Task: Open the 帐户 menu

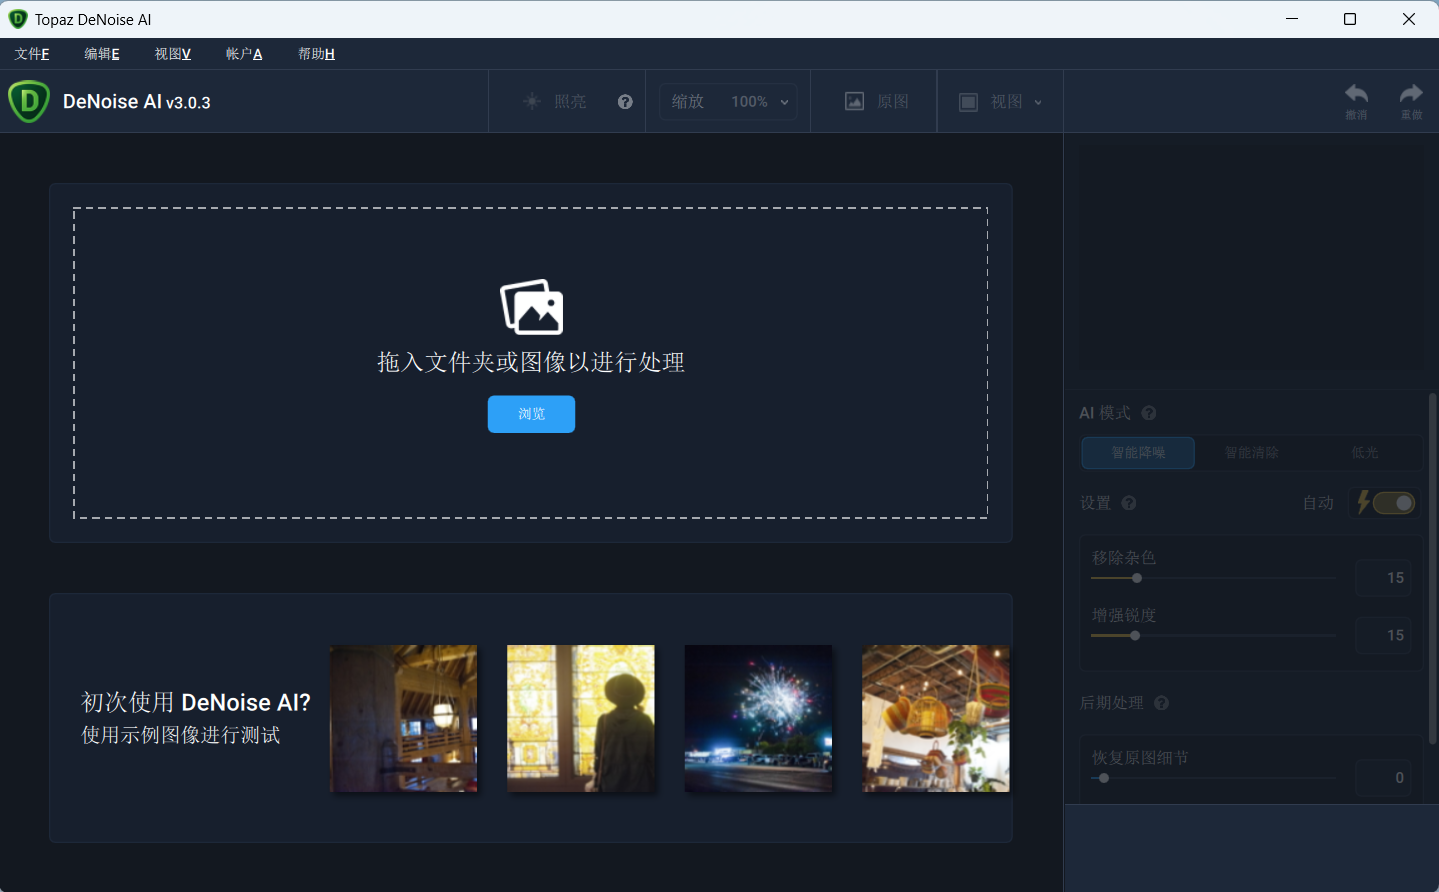Action: [x=244, y=54]
